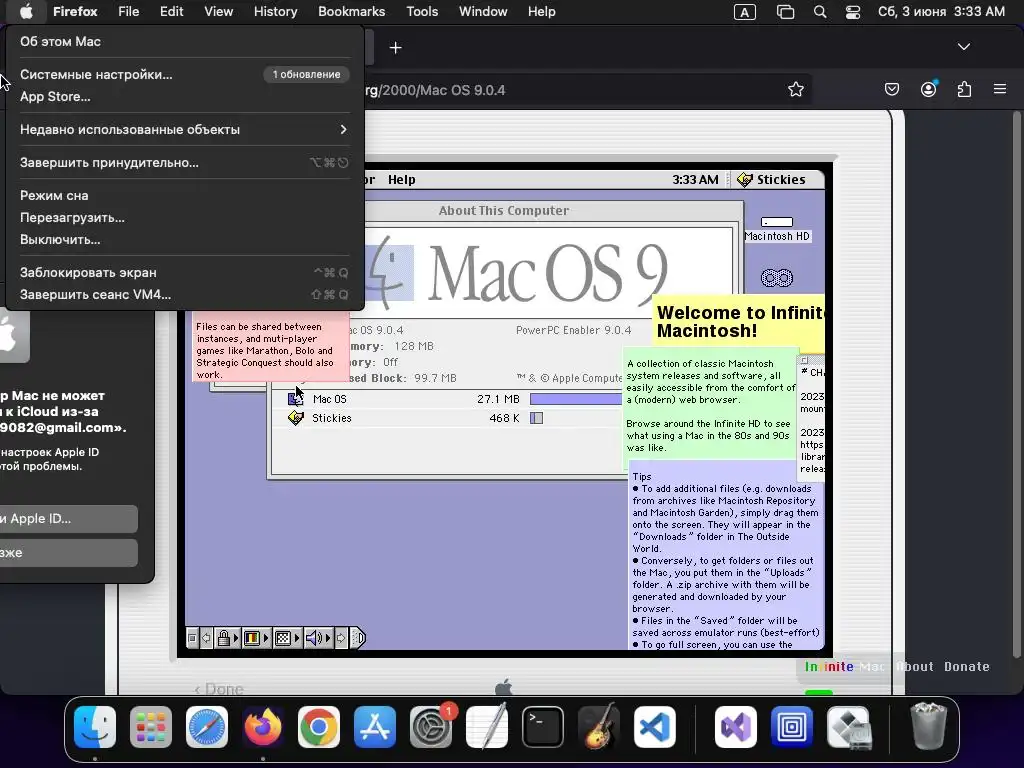Viewport: 1024px width, 768px height.
Task: Click Done link below emulator screen
Action: (x=219, y=689)
